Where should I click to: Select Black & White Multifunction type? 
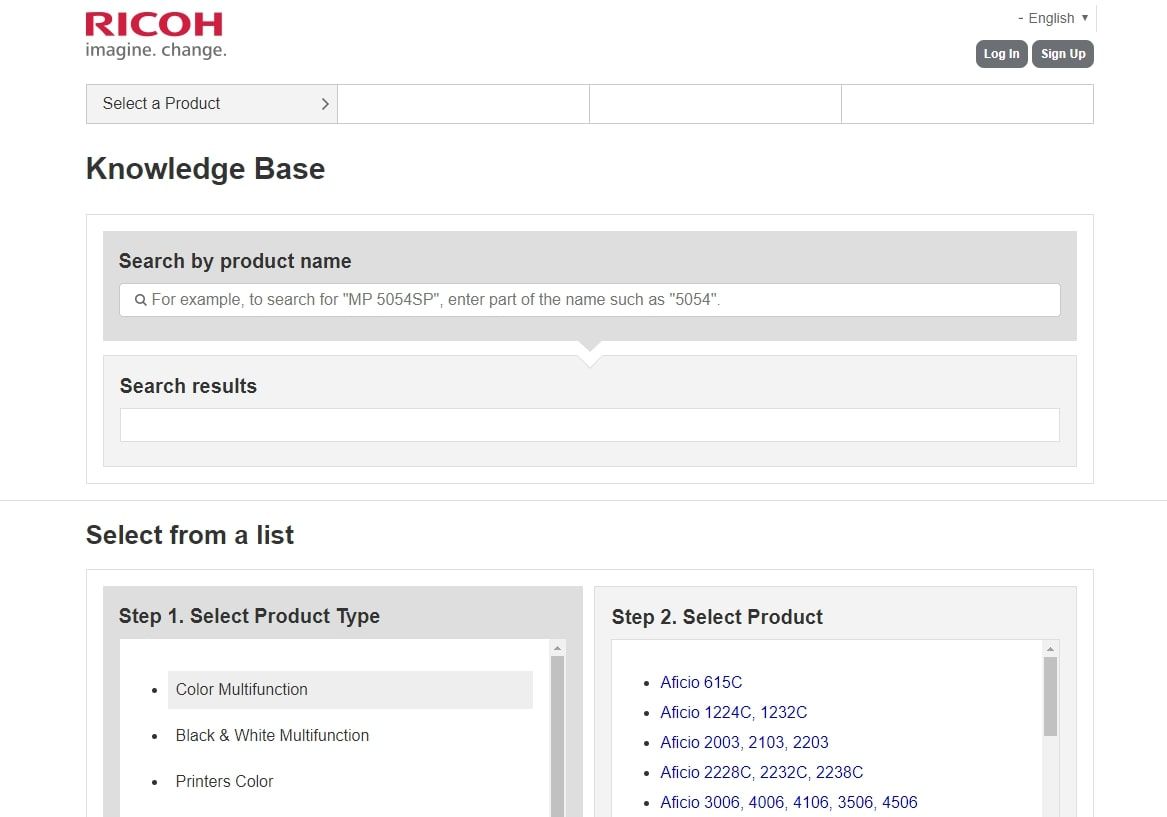click(272, 736)
